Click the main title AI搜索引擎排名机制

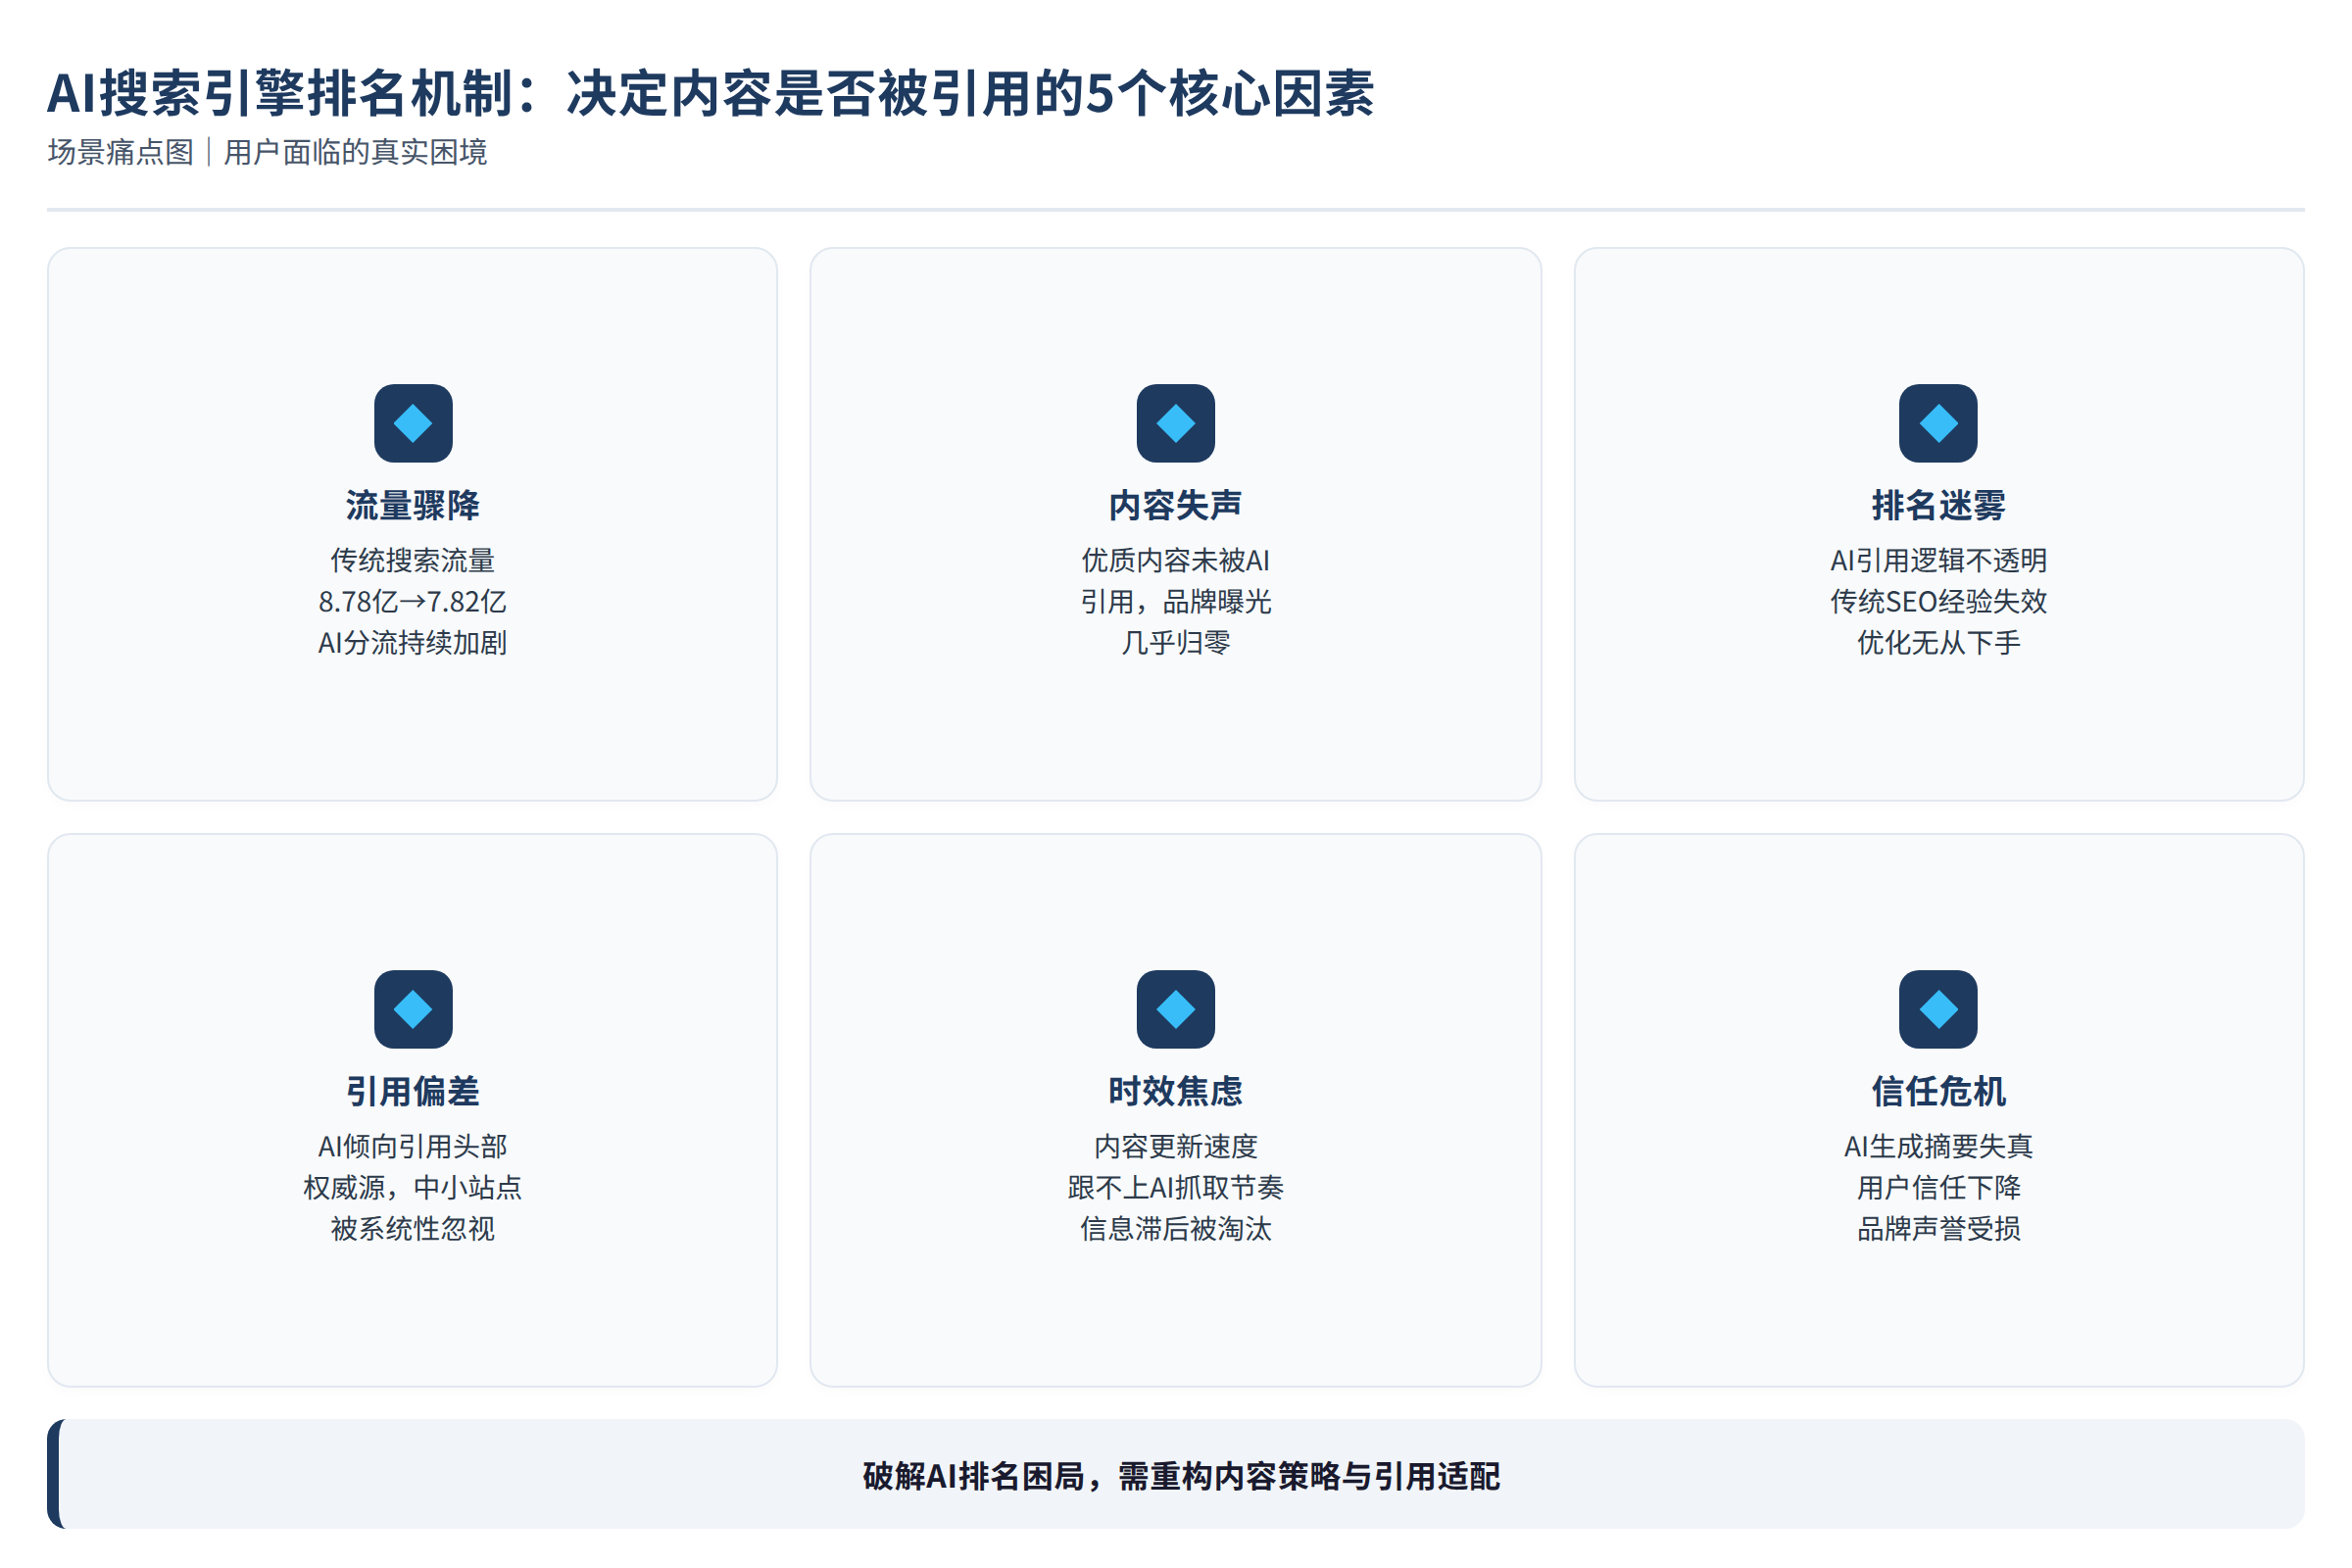pos(710,93)
